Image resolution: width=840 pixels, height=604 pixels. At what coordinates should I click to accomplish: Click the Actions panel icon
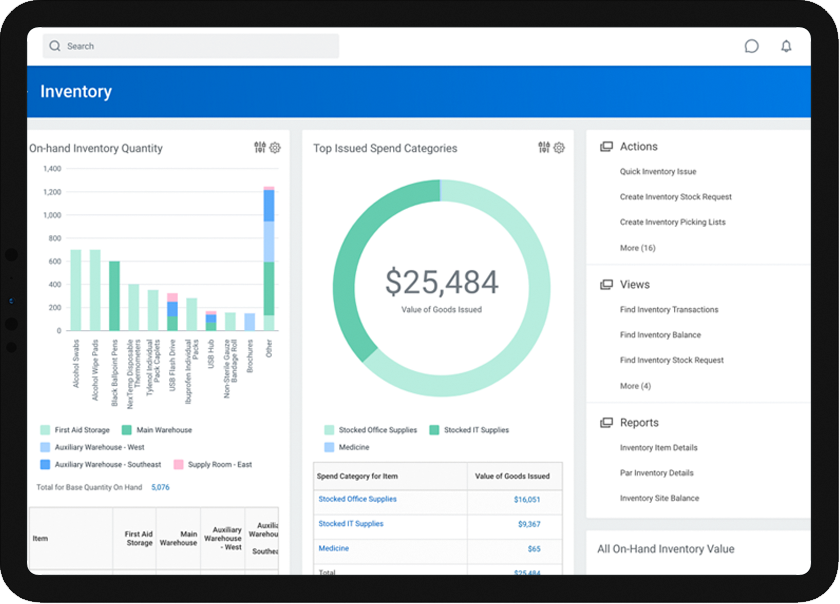coord(606,147)
